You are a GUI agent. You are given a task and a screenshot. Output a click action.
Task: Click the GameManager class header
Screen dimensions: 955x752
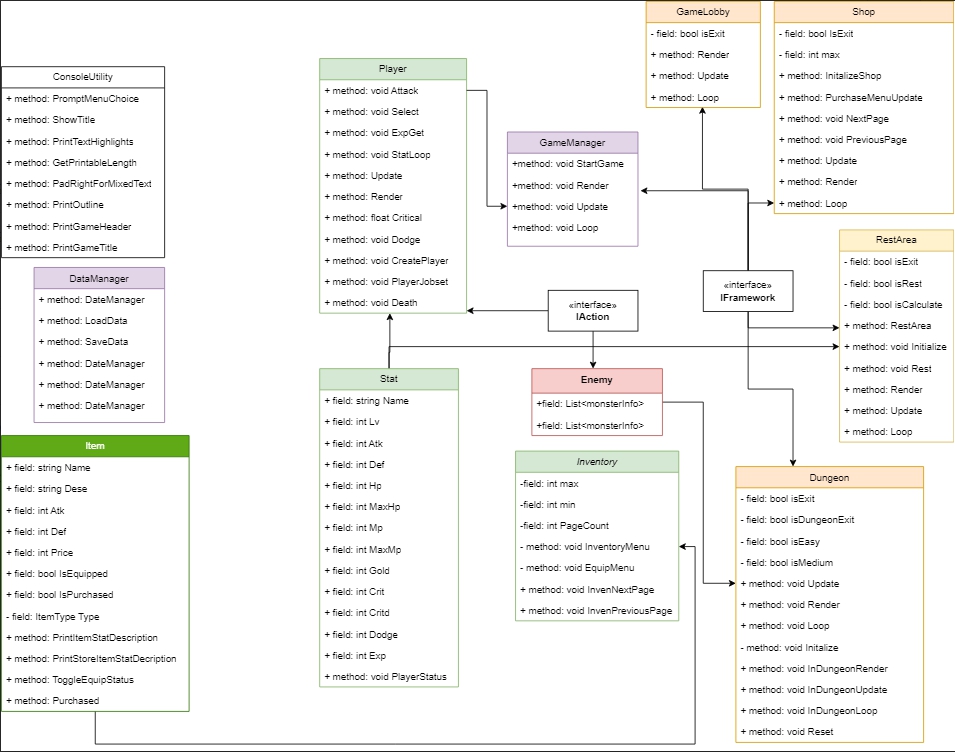573,142
